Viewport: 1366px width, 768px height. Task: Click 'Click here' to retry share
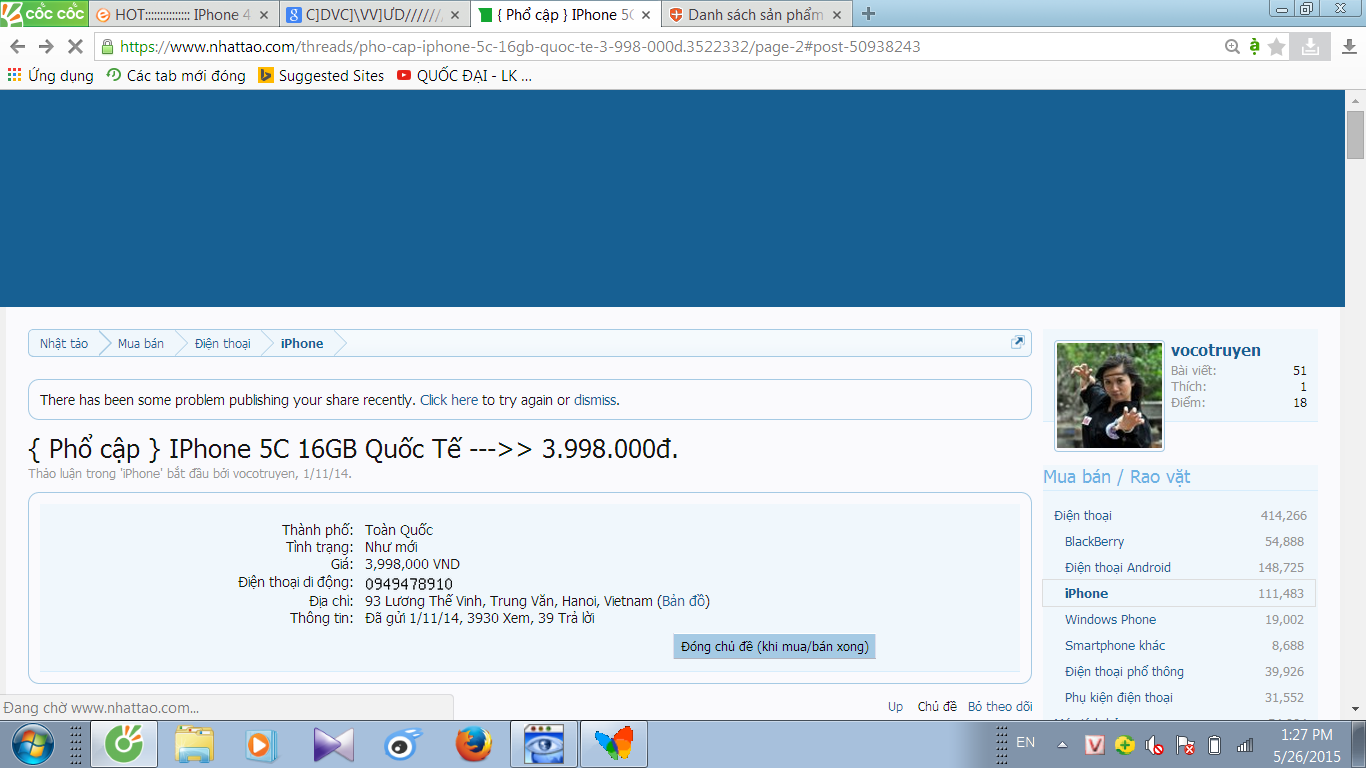point(449,400)
